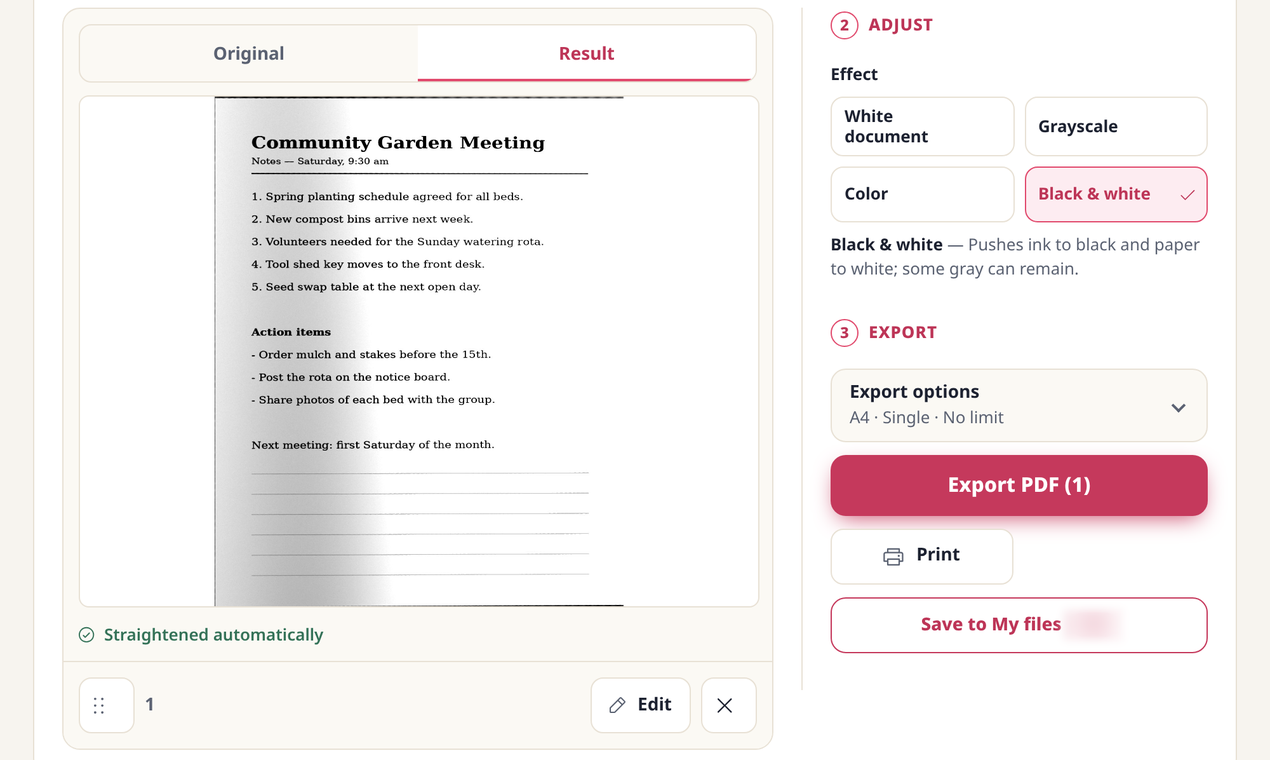The image size is (1270, 760).
Task: Choose the Black & white effect
Action: pos(1116,194)
